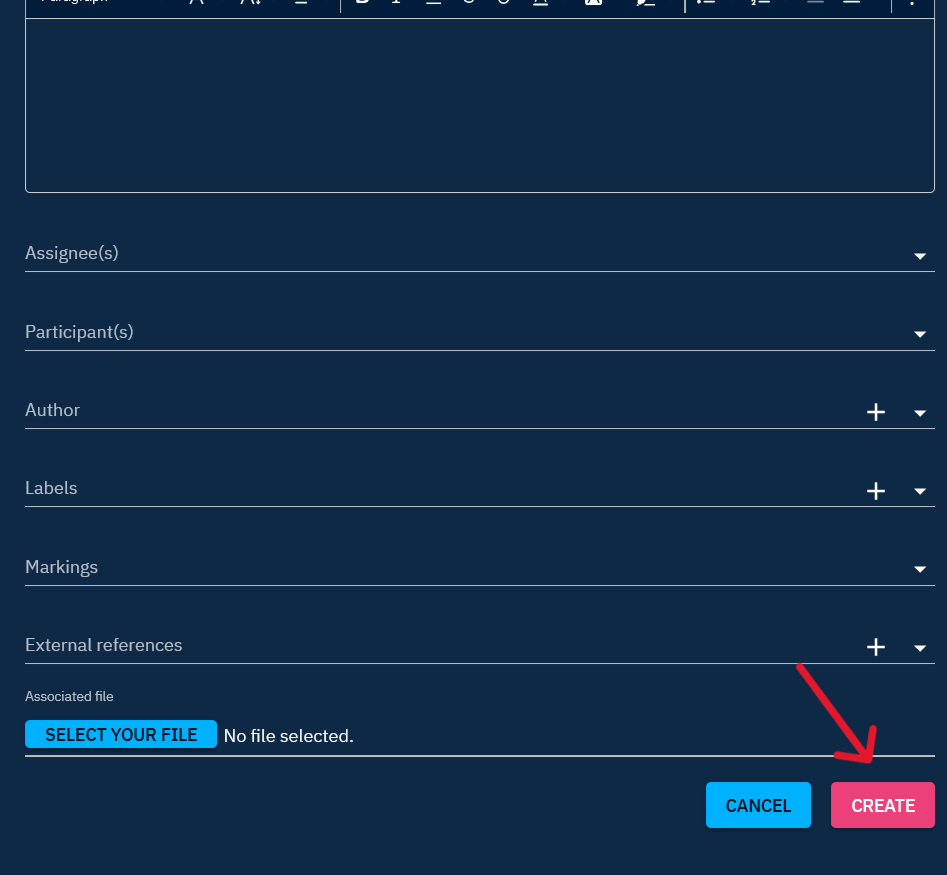
Task: Click the CREATE button
Action: (882, 805)
